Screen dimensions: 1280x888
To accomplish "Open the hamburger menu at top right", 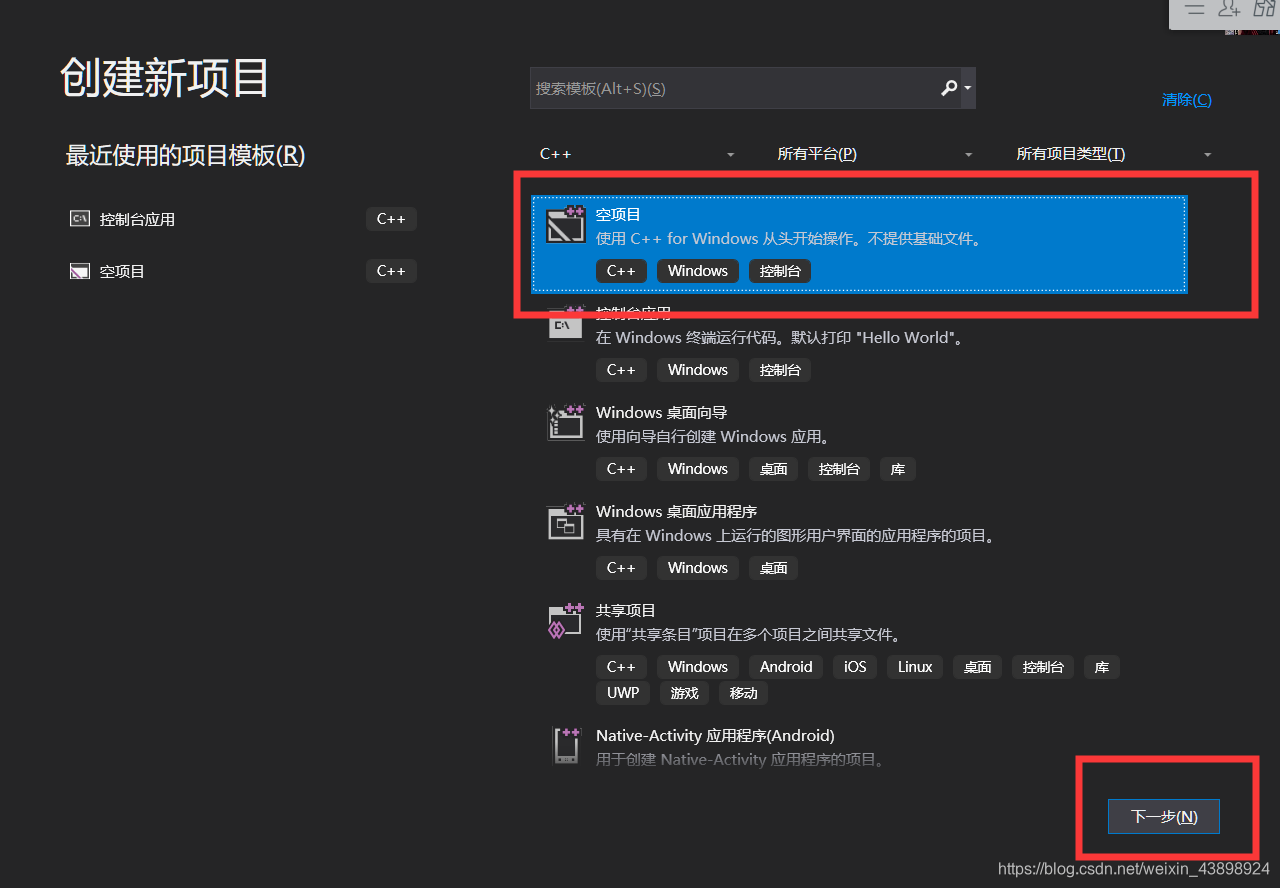I will tap(1196, 9).
